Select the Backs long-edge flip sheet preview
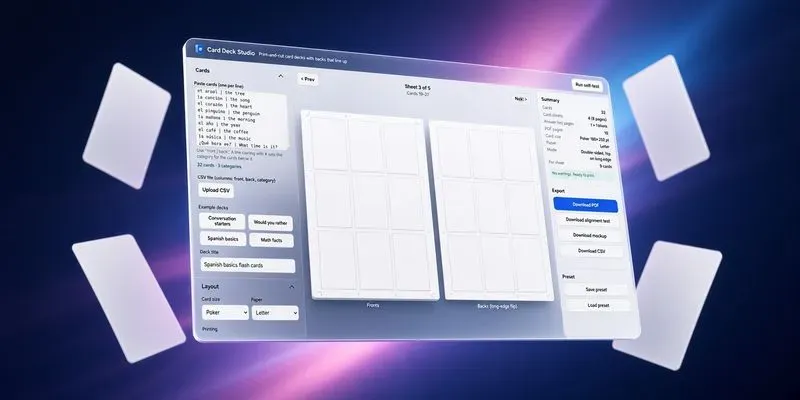Screen dimensions: 800x400 click(491, 210)
